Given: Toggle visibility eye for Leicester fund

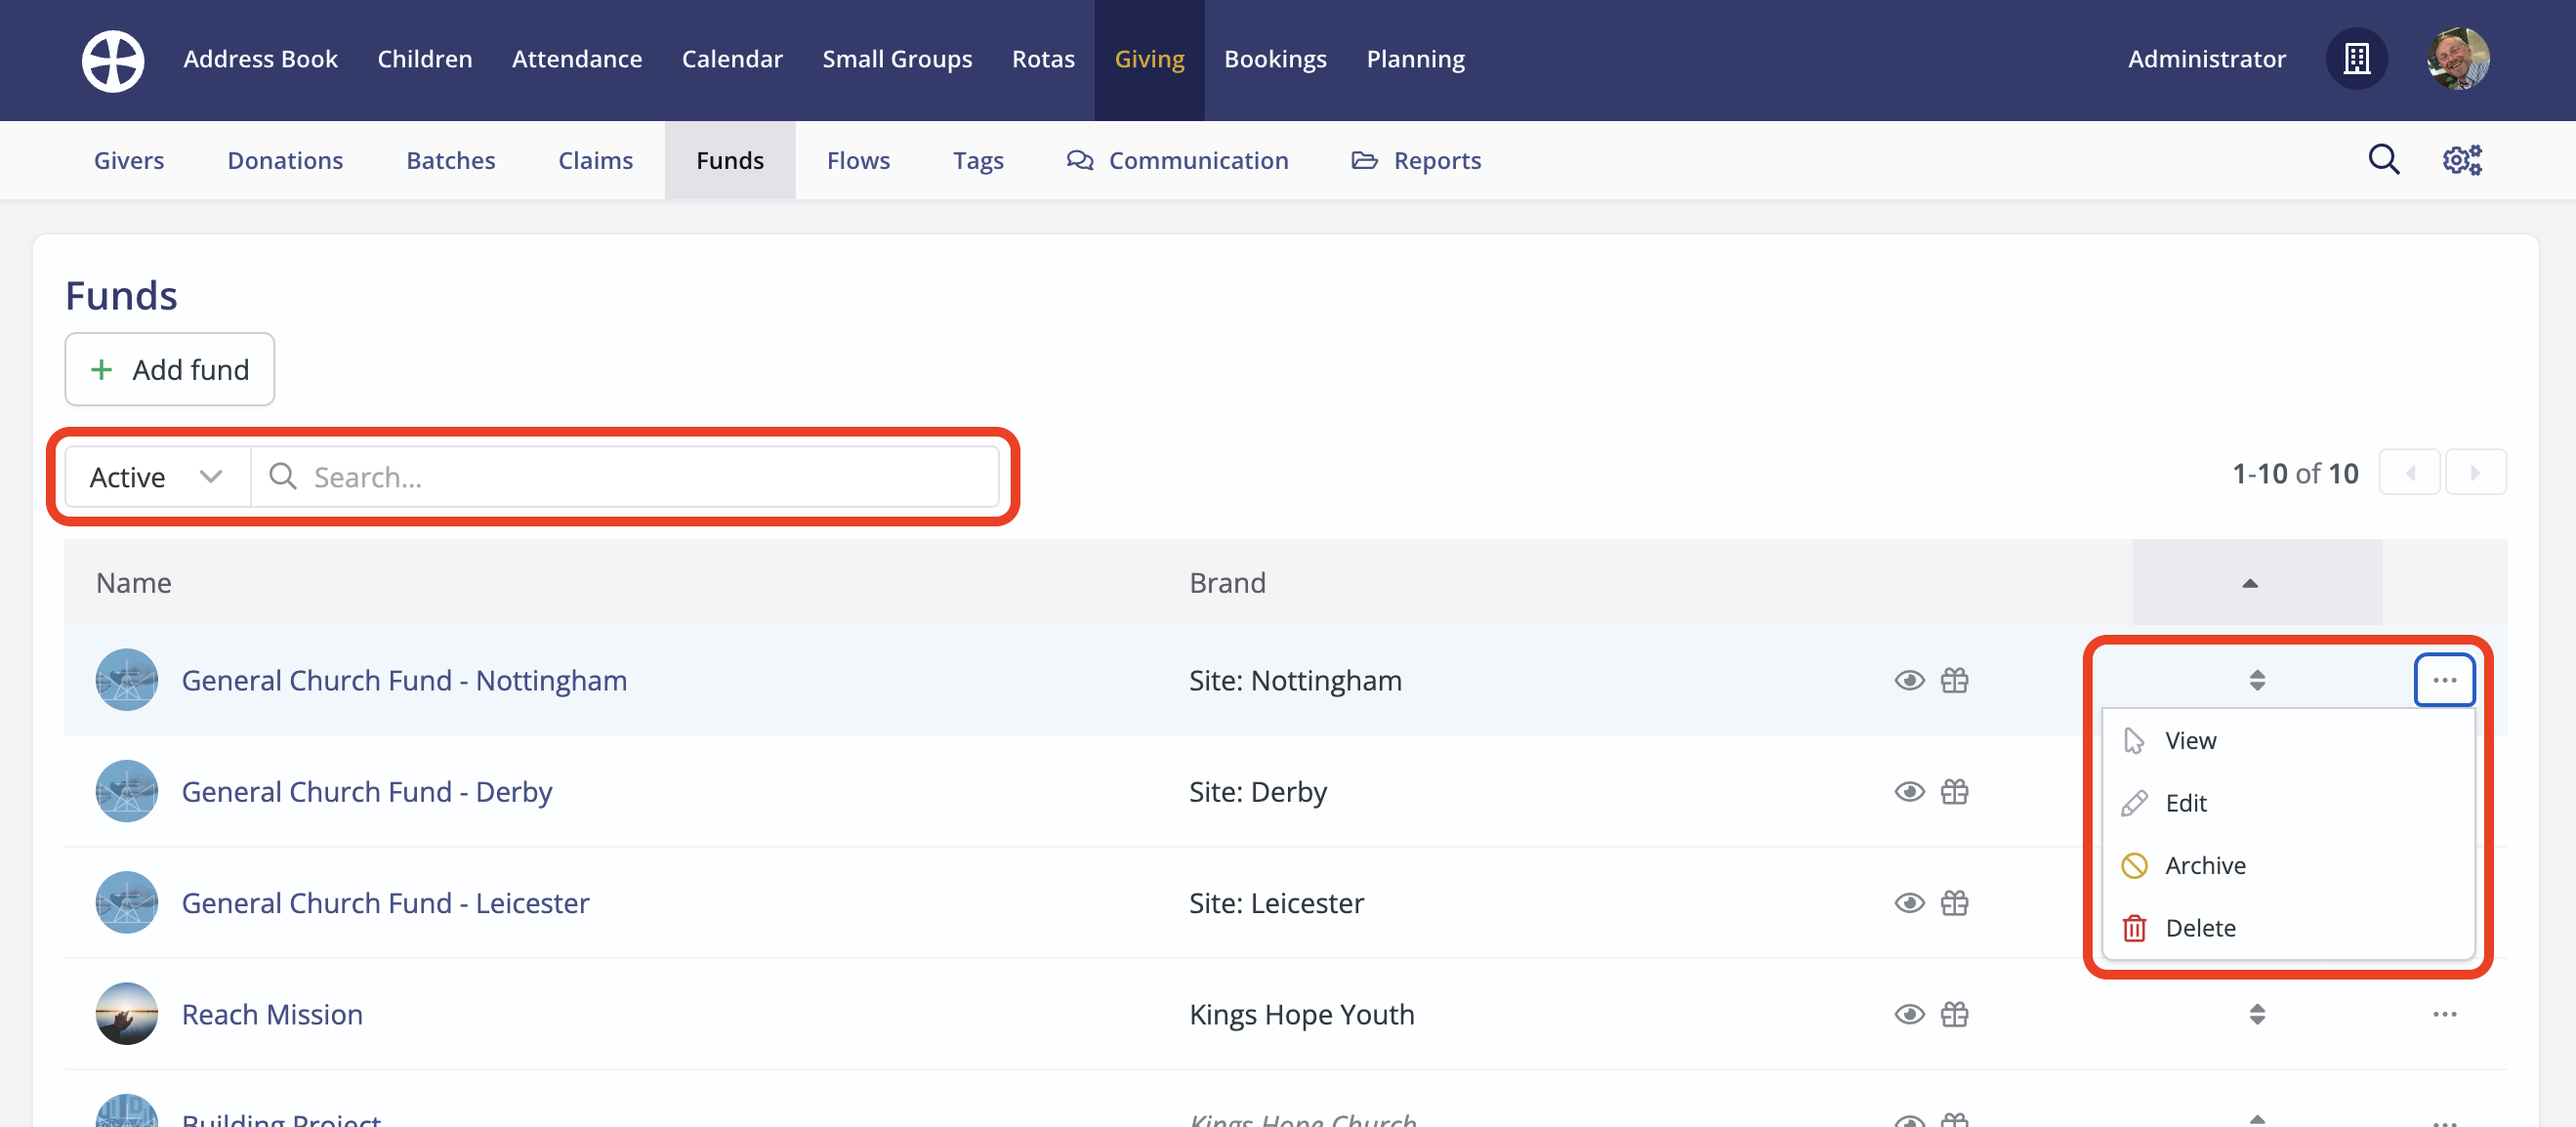Looking at the screenshot, I should click(1909, 903).
